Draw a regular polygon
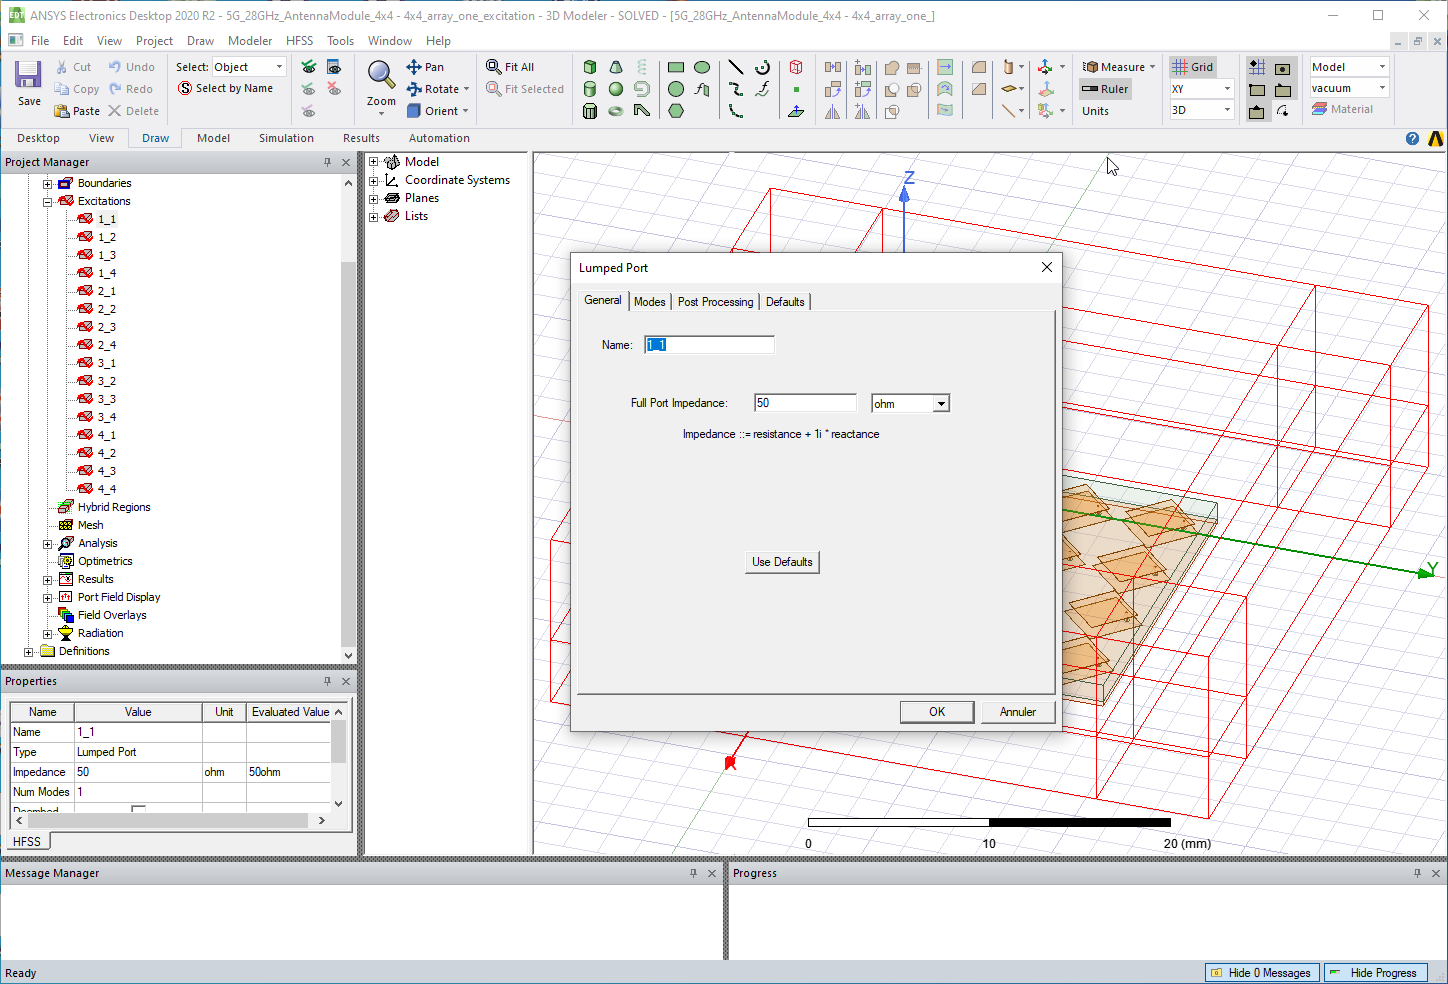The height and width of the screenshot is (984, 1448). 676,111
